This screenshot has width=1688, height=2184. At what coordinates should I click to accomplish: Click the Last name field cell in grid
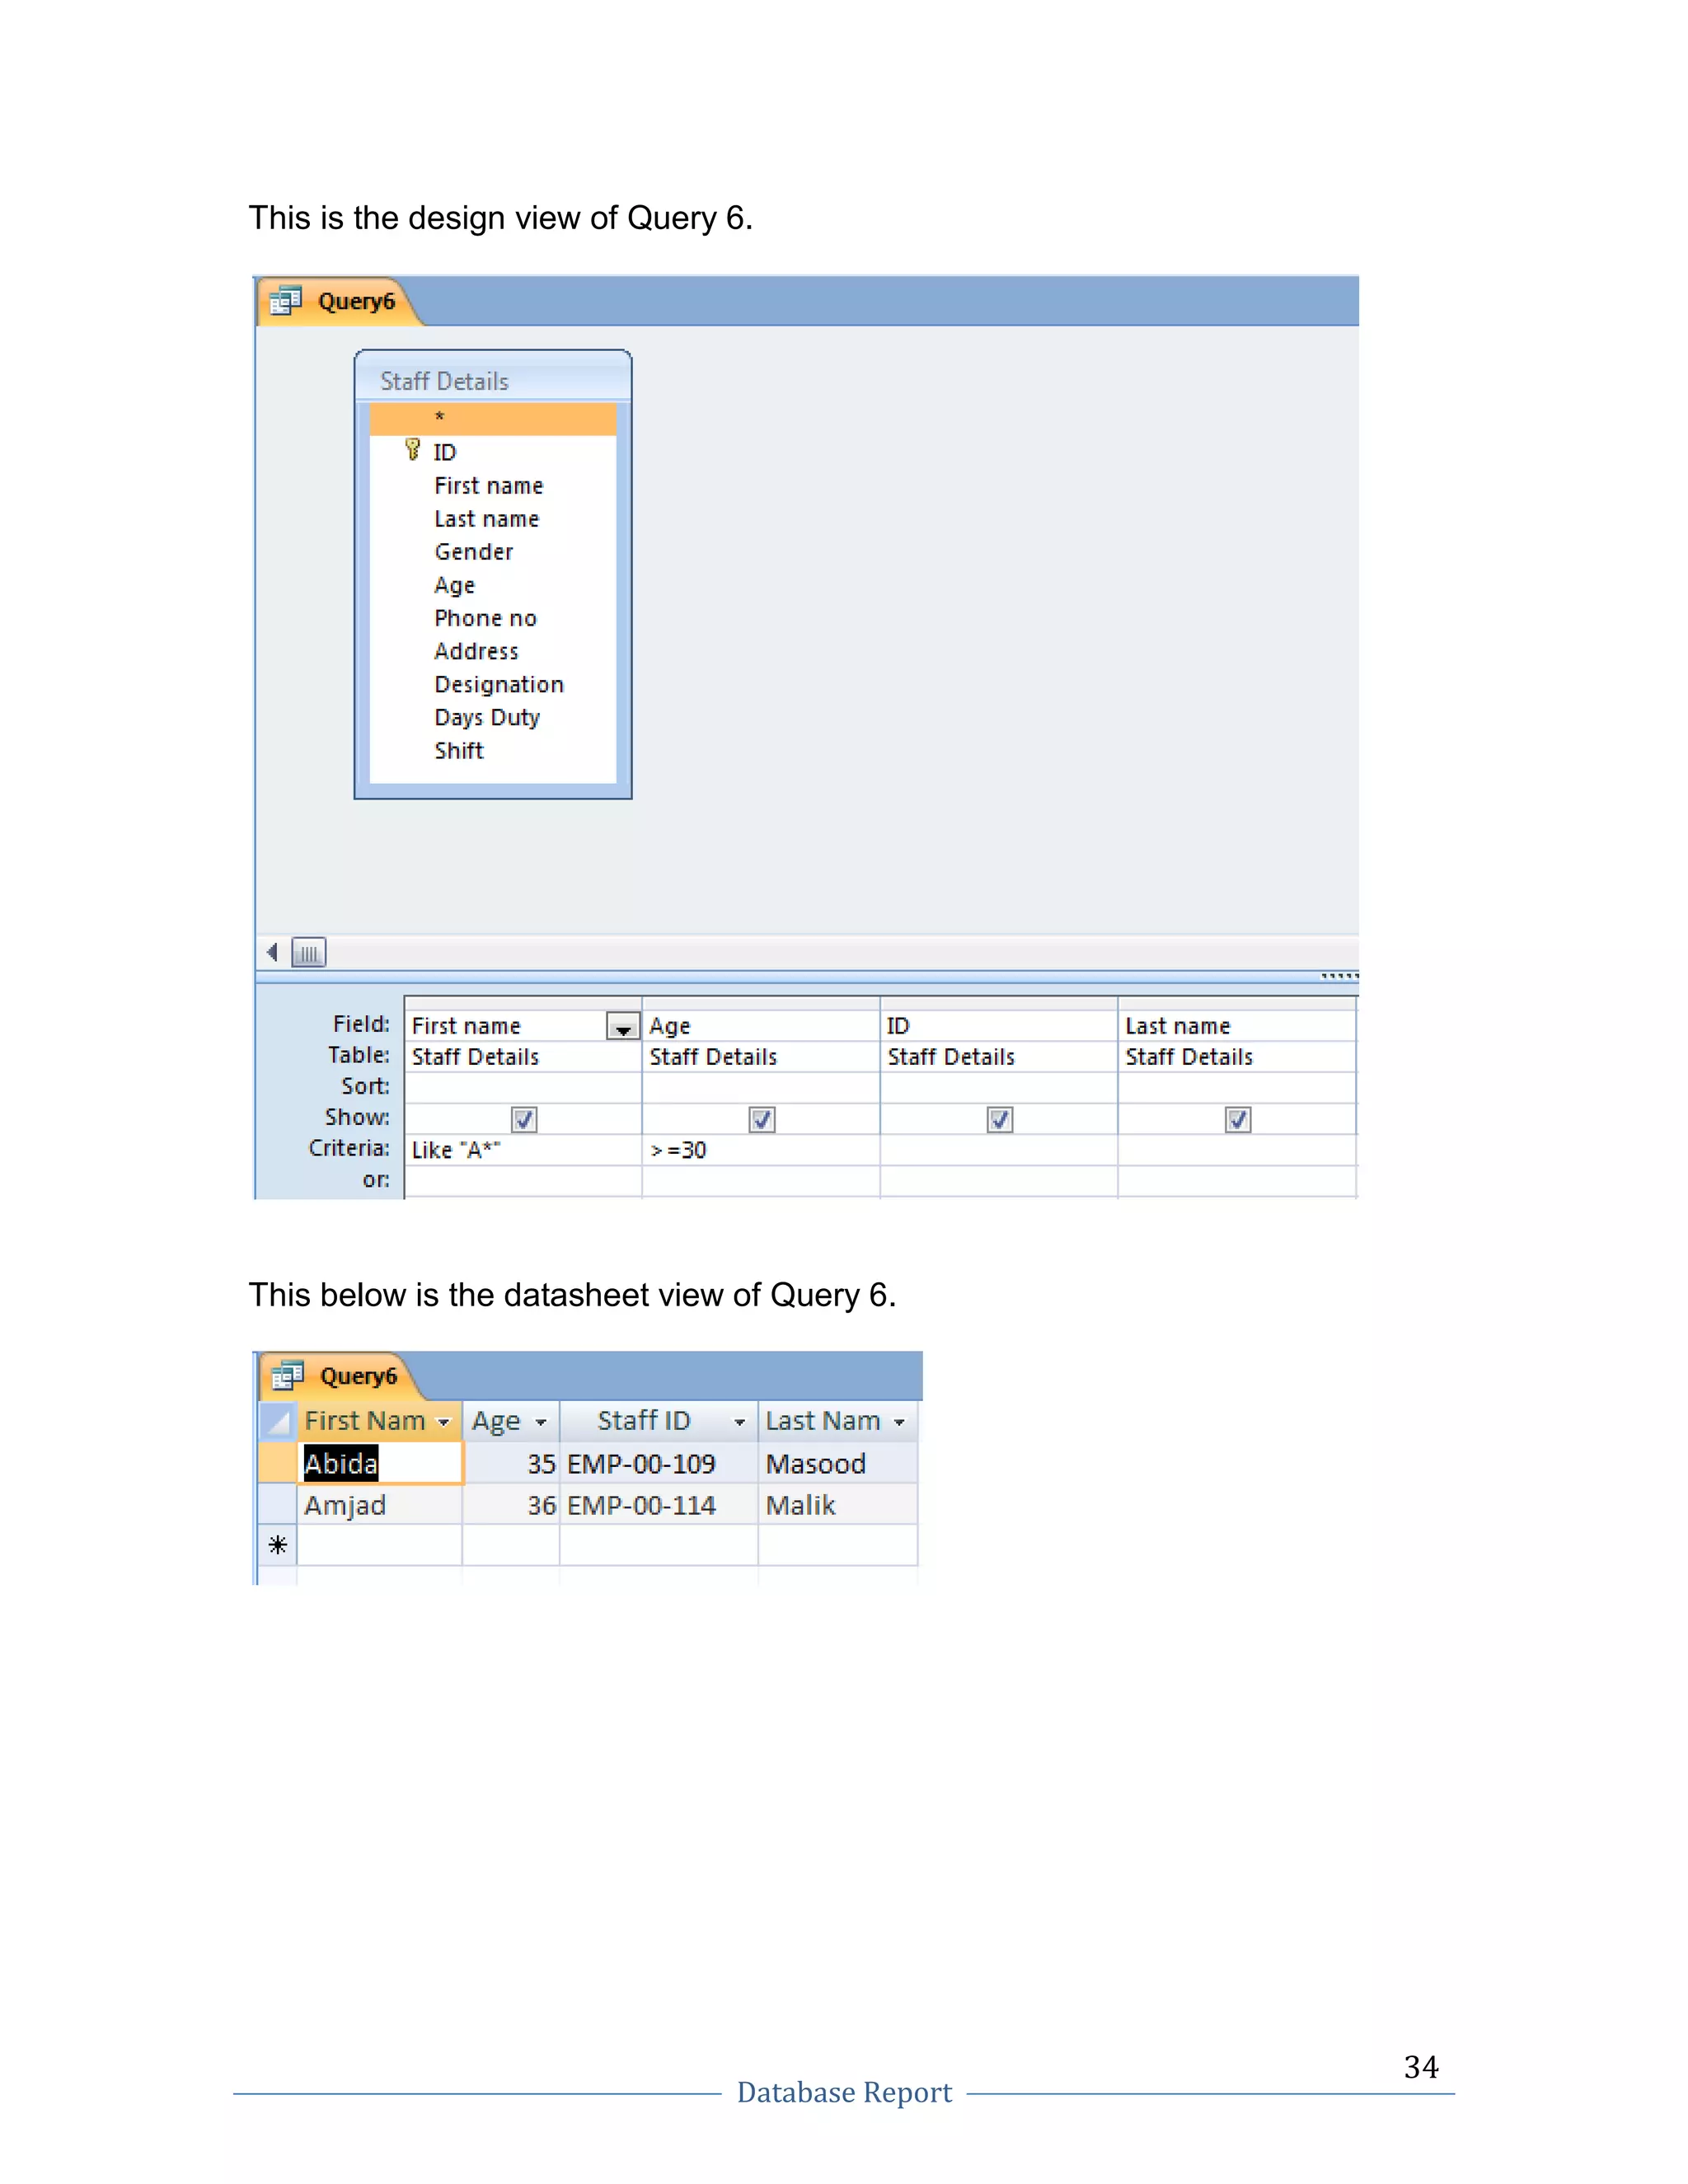tap(1237, 1026)
